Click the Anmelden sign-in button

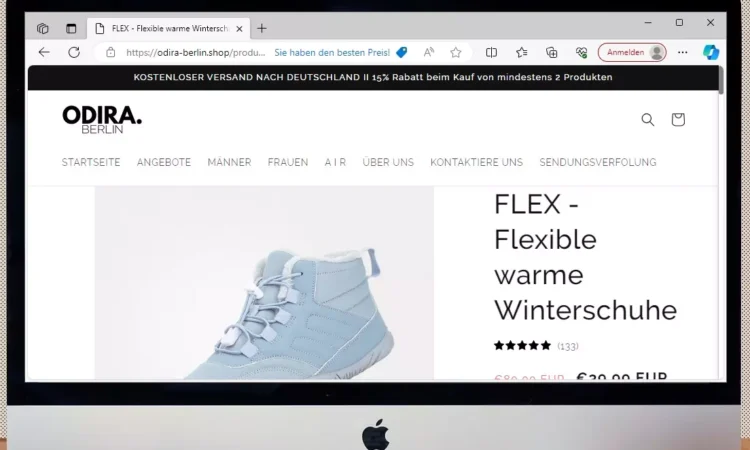[632, 52]
